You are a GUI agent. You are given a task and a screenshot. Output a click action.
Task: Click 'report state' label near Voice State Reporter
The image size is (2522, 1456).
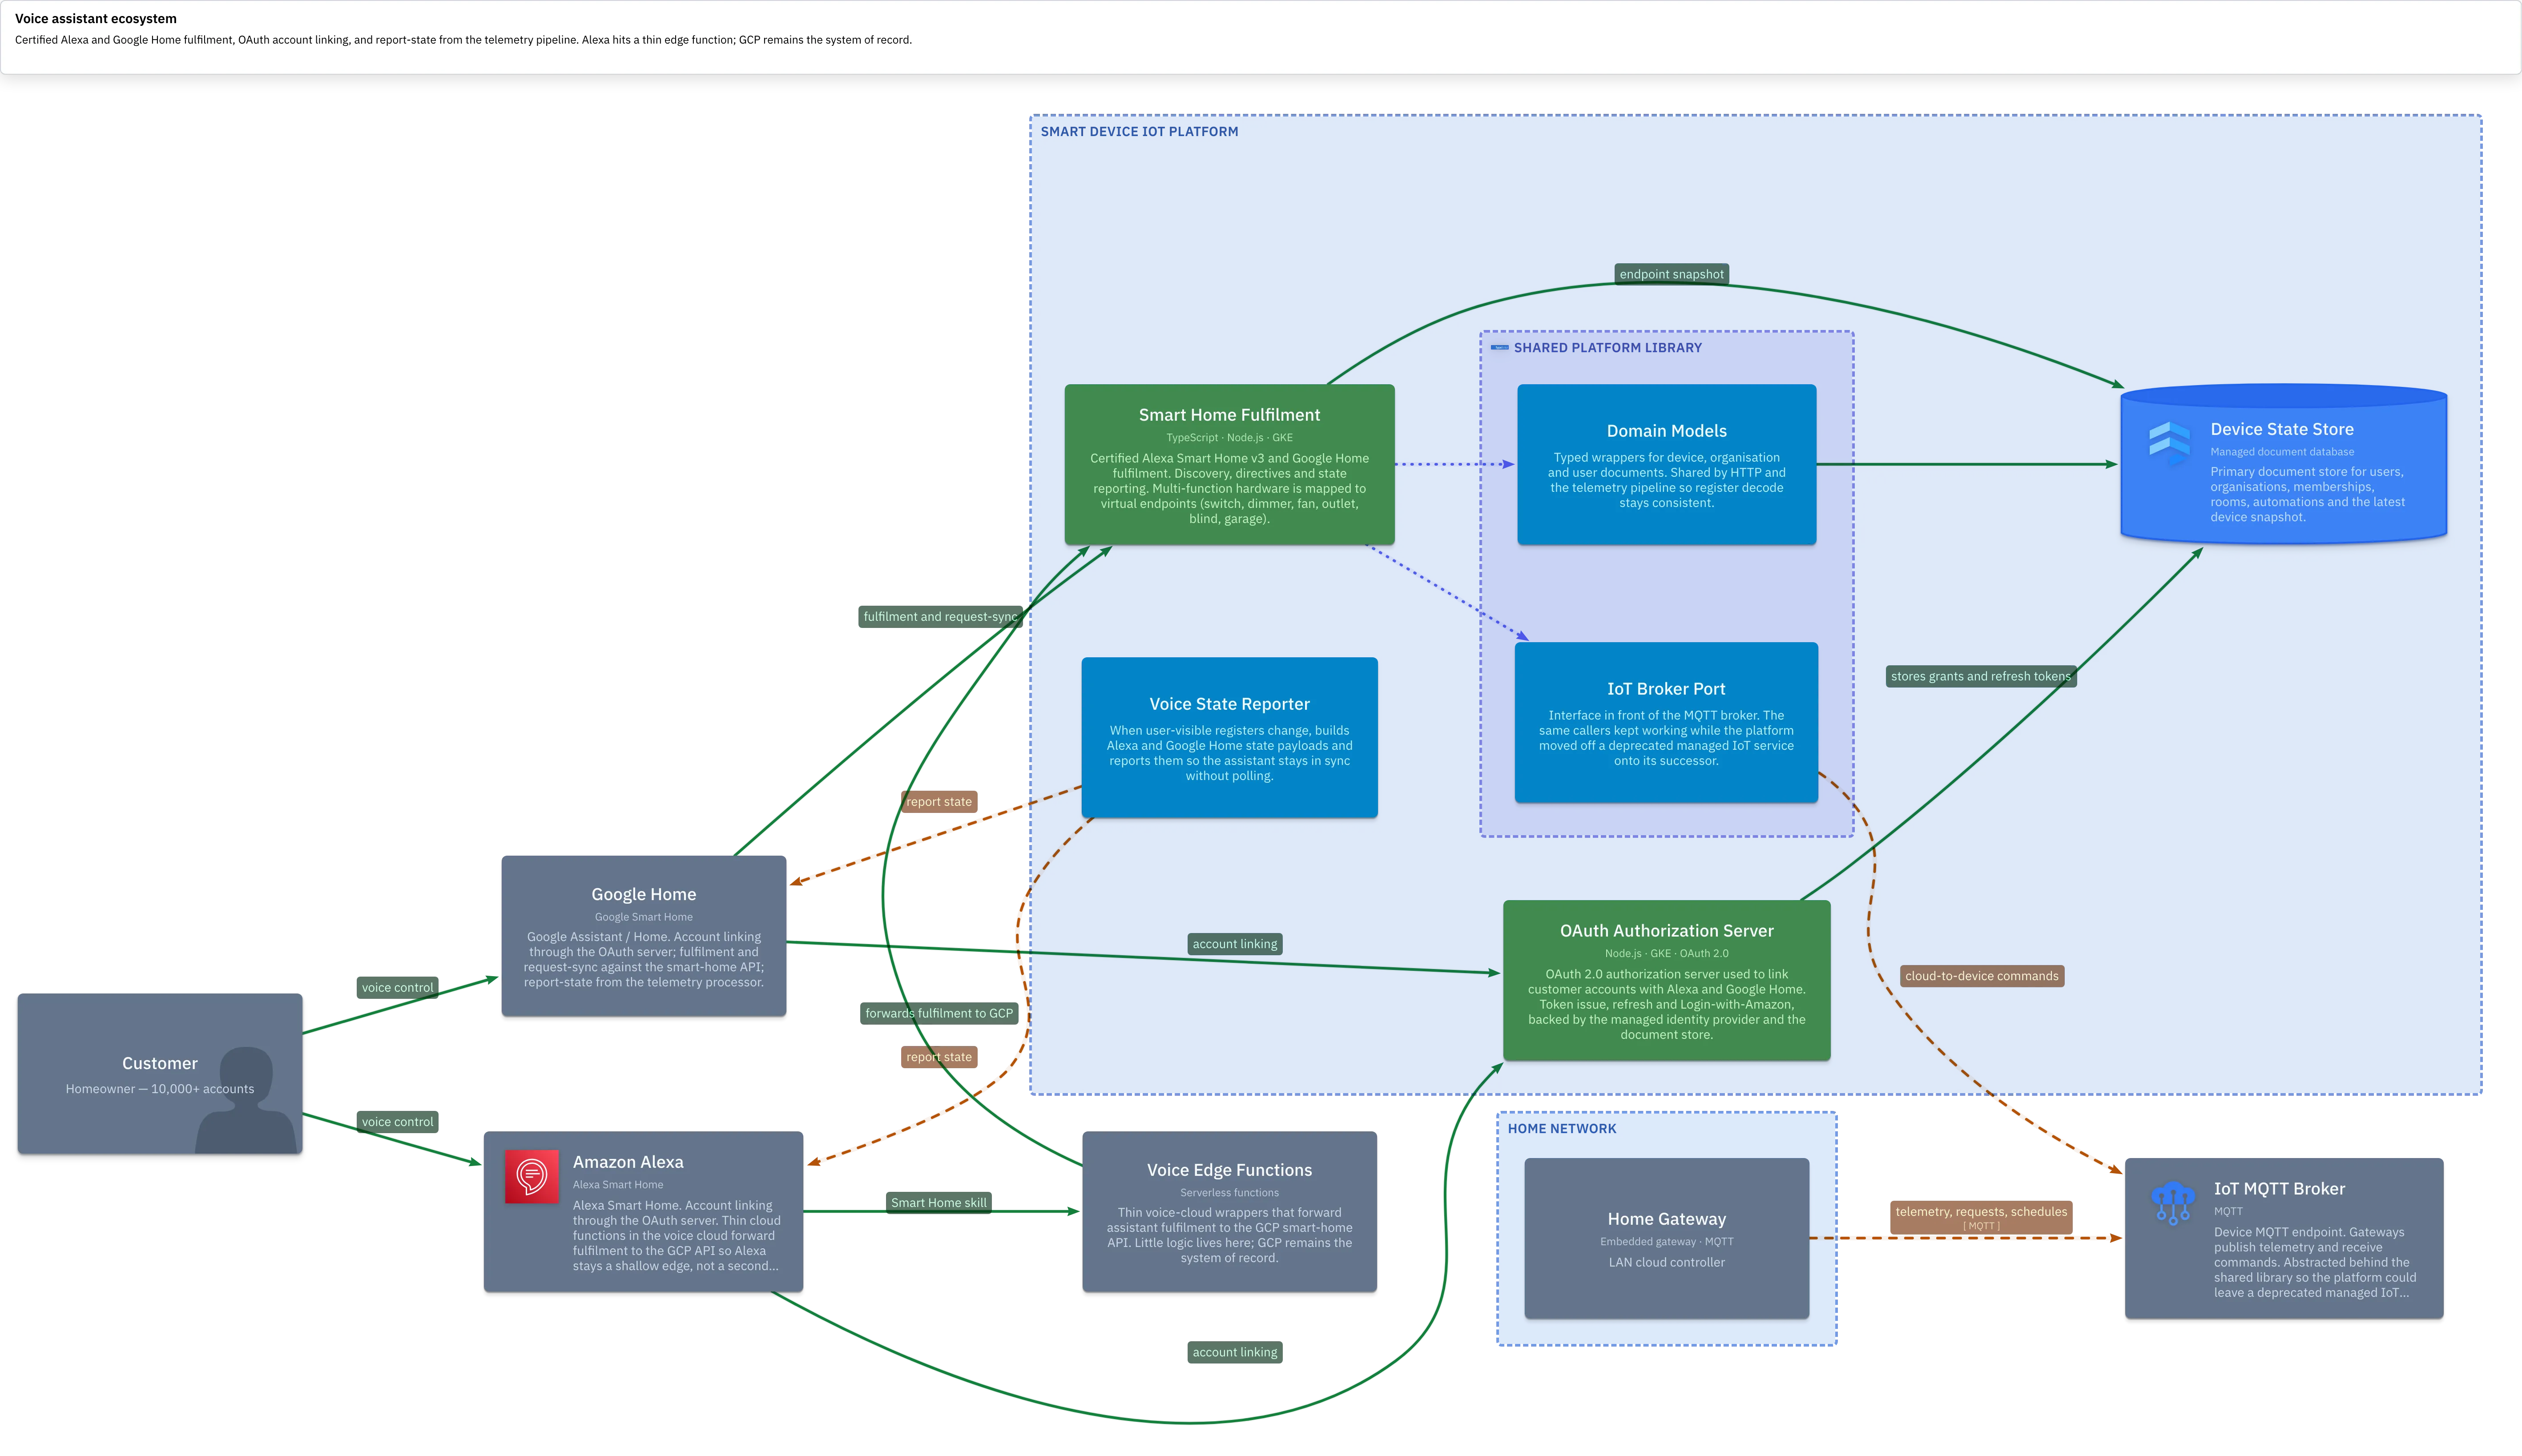tap(938, 802)
